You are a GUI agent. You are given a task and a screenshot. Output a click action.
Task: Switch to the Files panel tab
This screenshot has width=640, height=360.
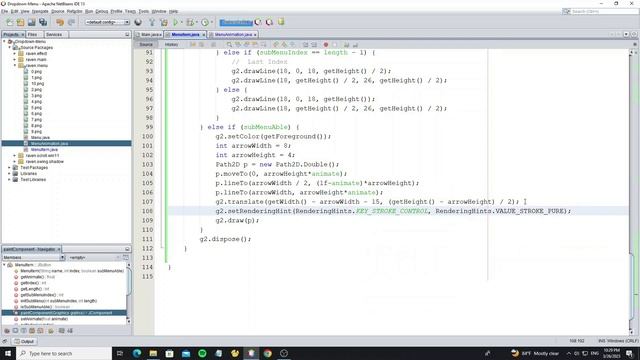32,35
